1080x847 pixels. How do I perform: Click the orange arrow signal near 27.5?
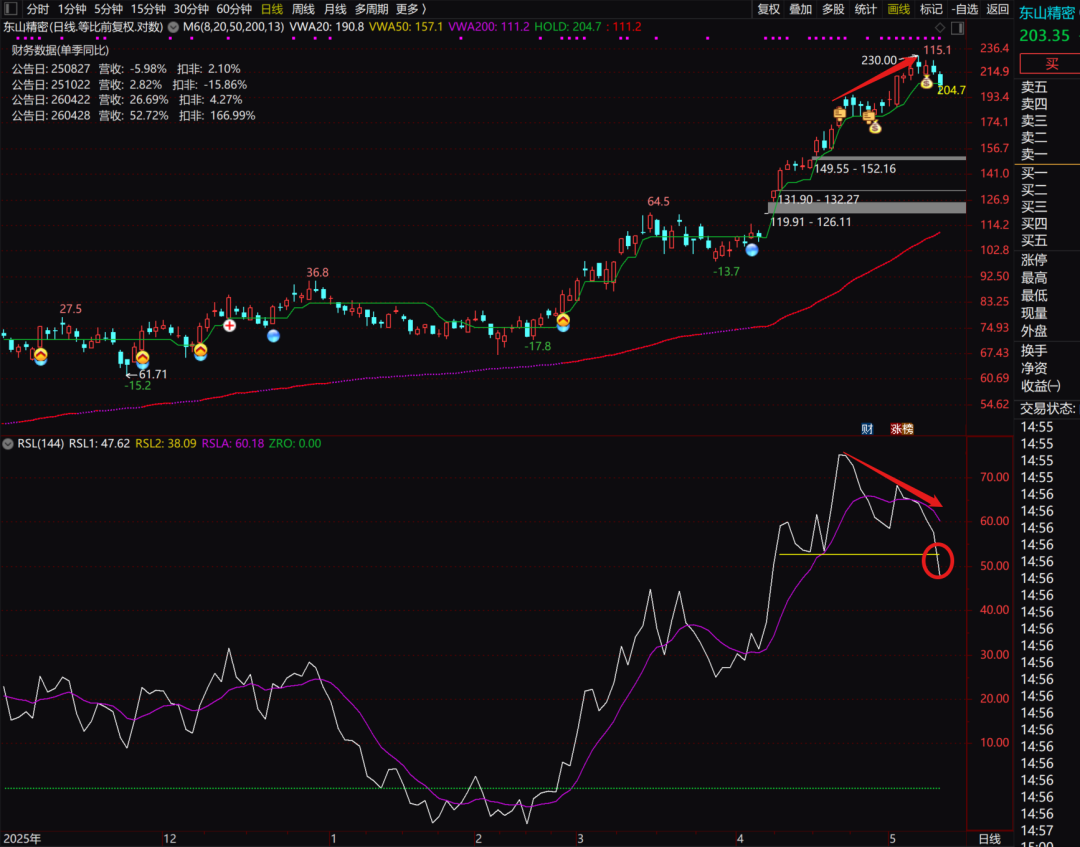[x=41, y=355]
